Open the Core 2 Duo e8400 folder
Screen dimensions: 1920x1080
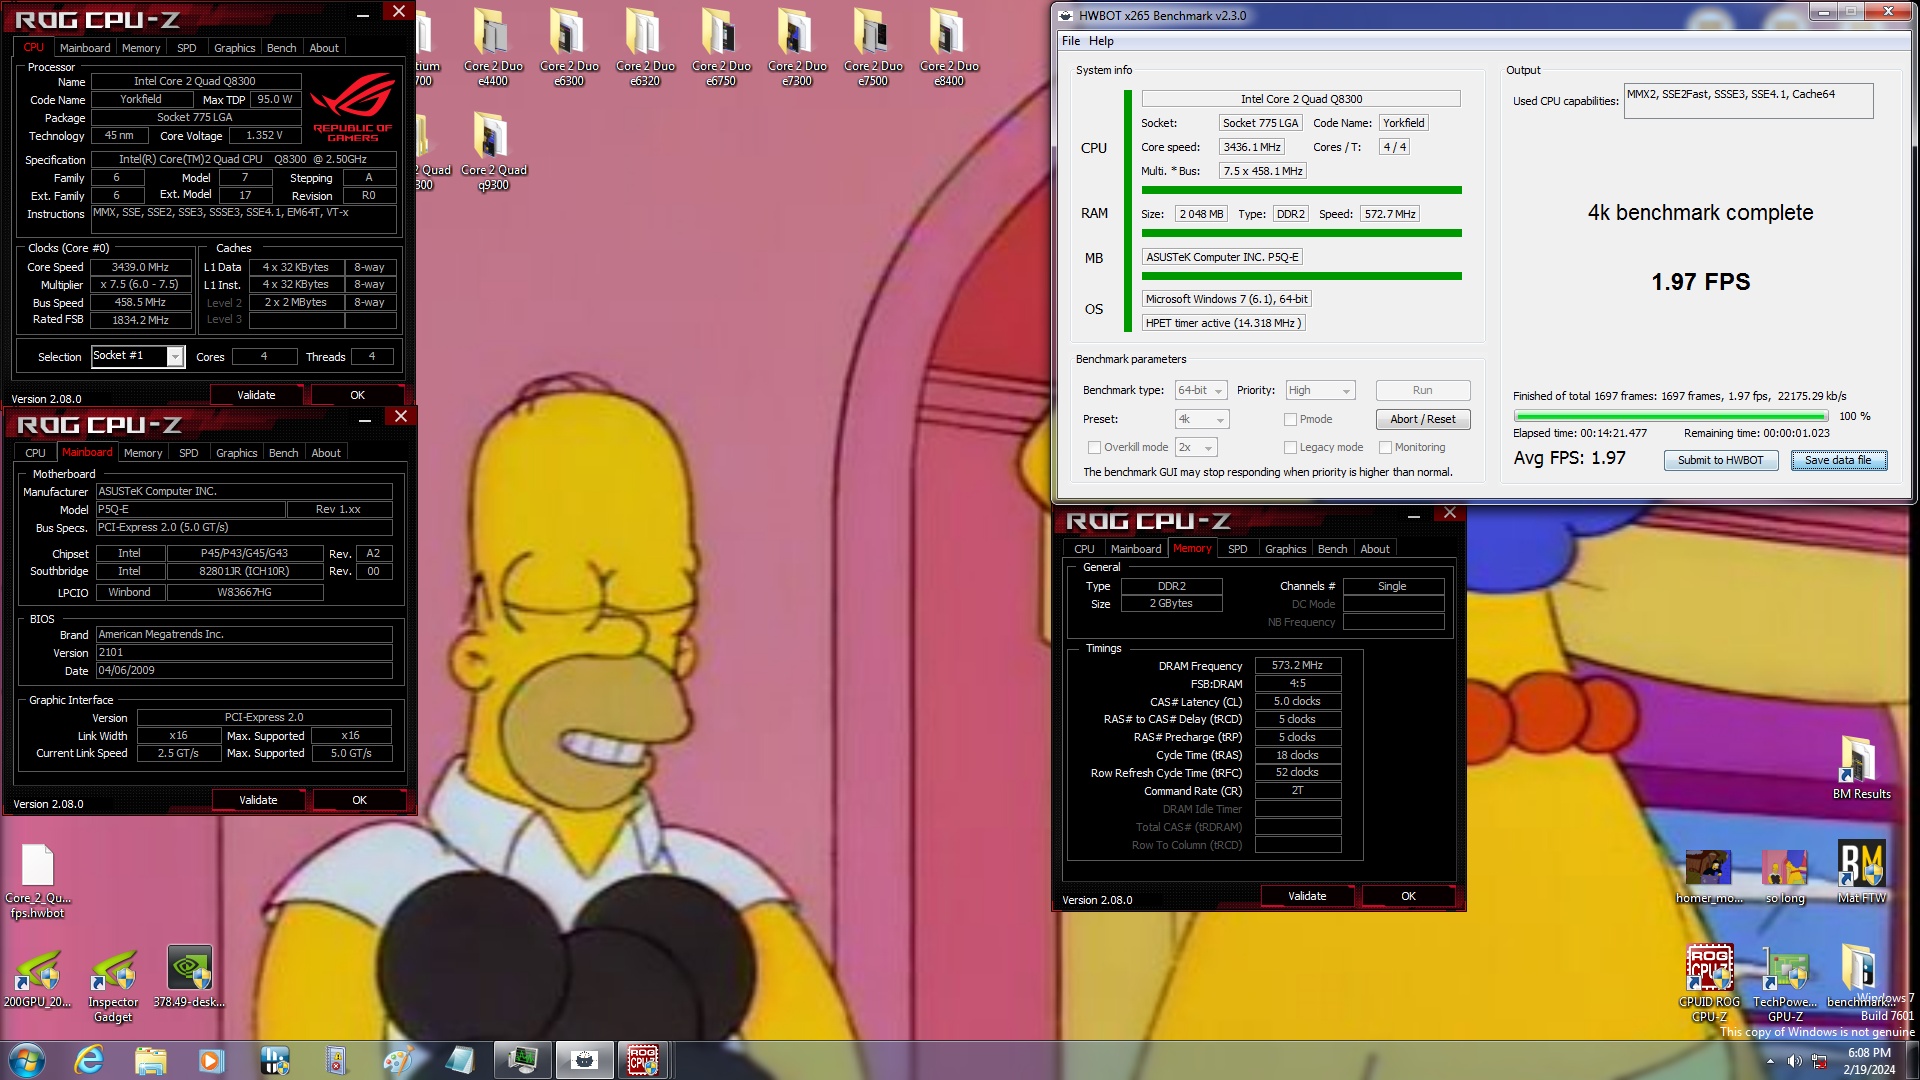pyautogui.click(x=949, y=47)
